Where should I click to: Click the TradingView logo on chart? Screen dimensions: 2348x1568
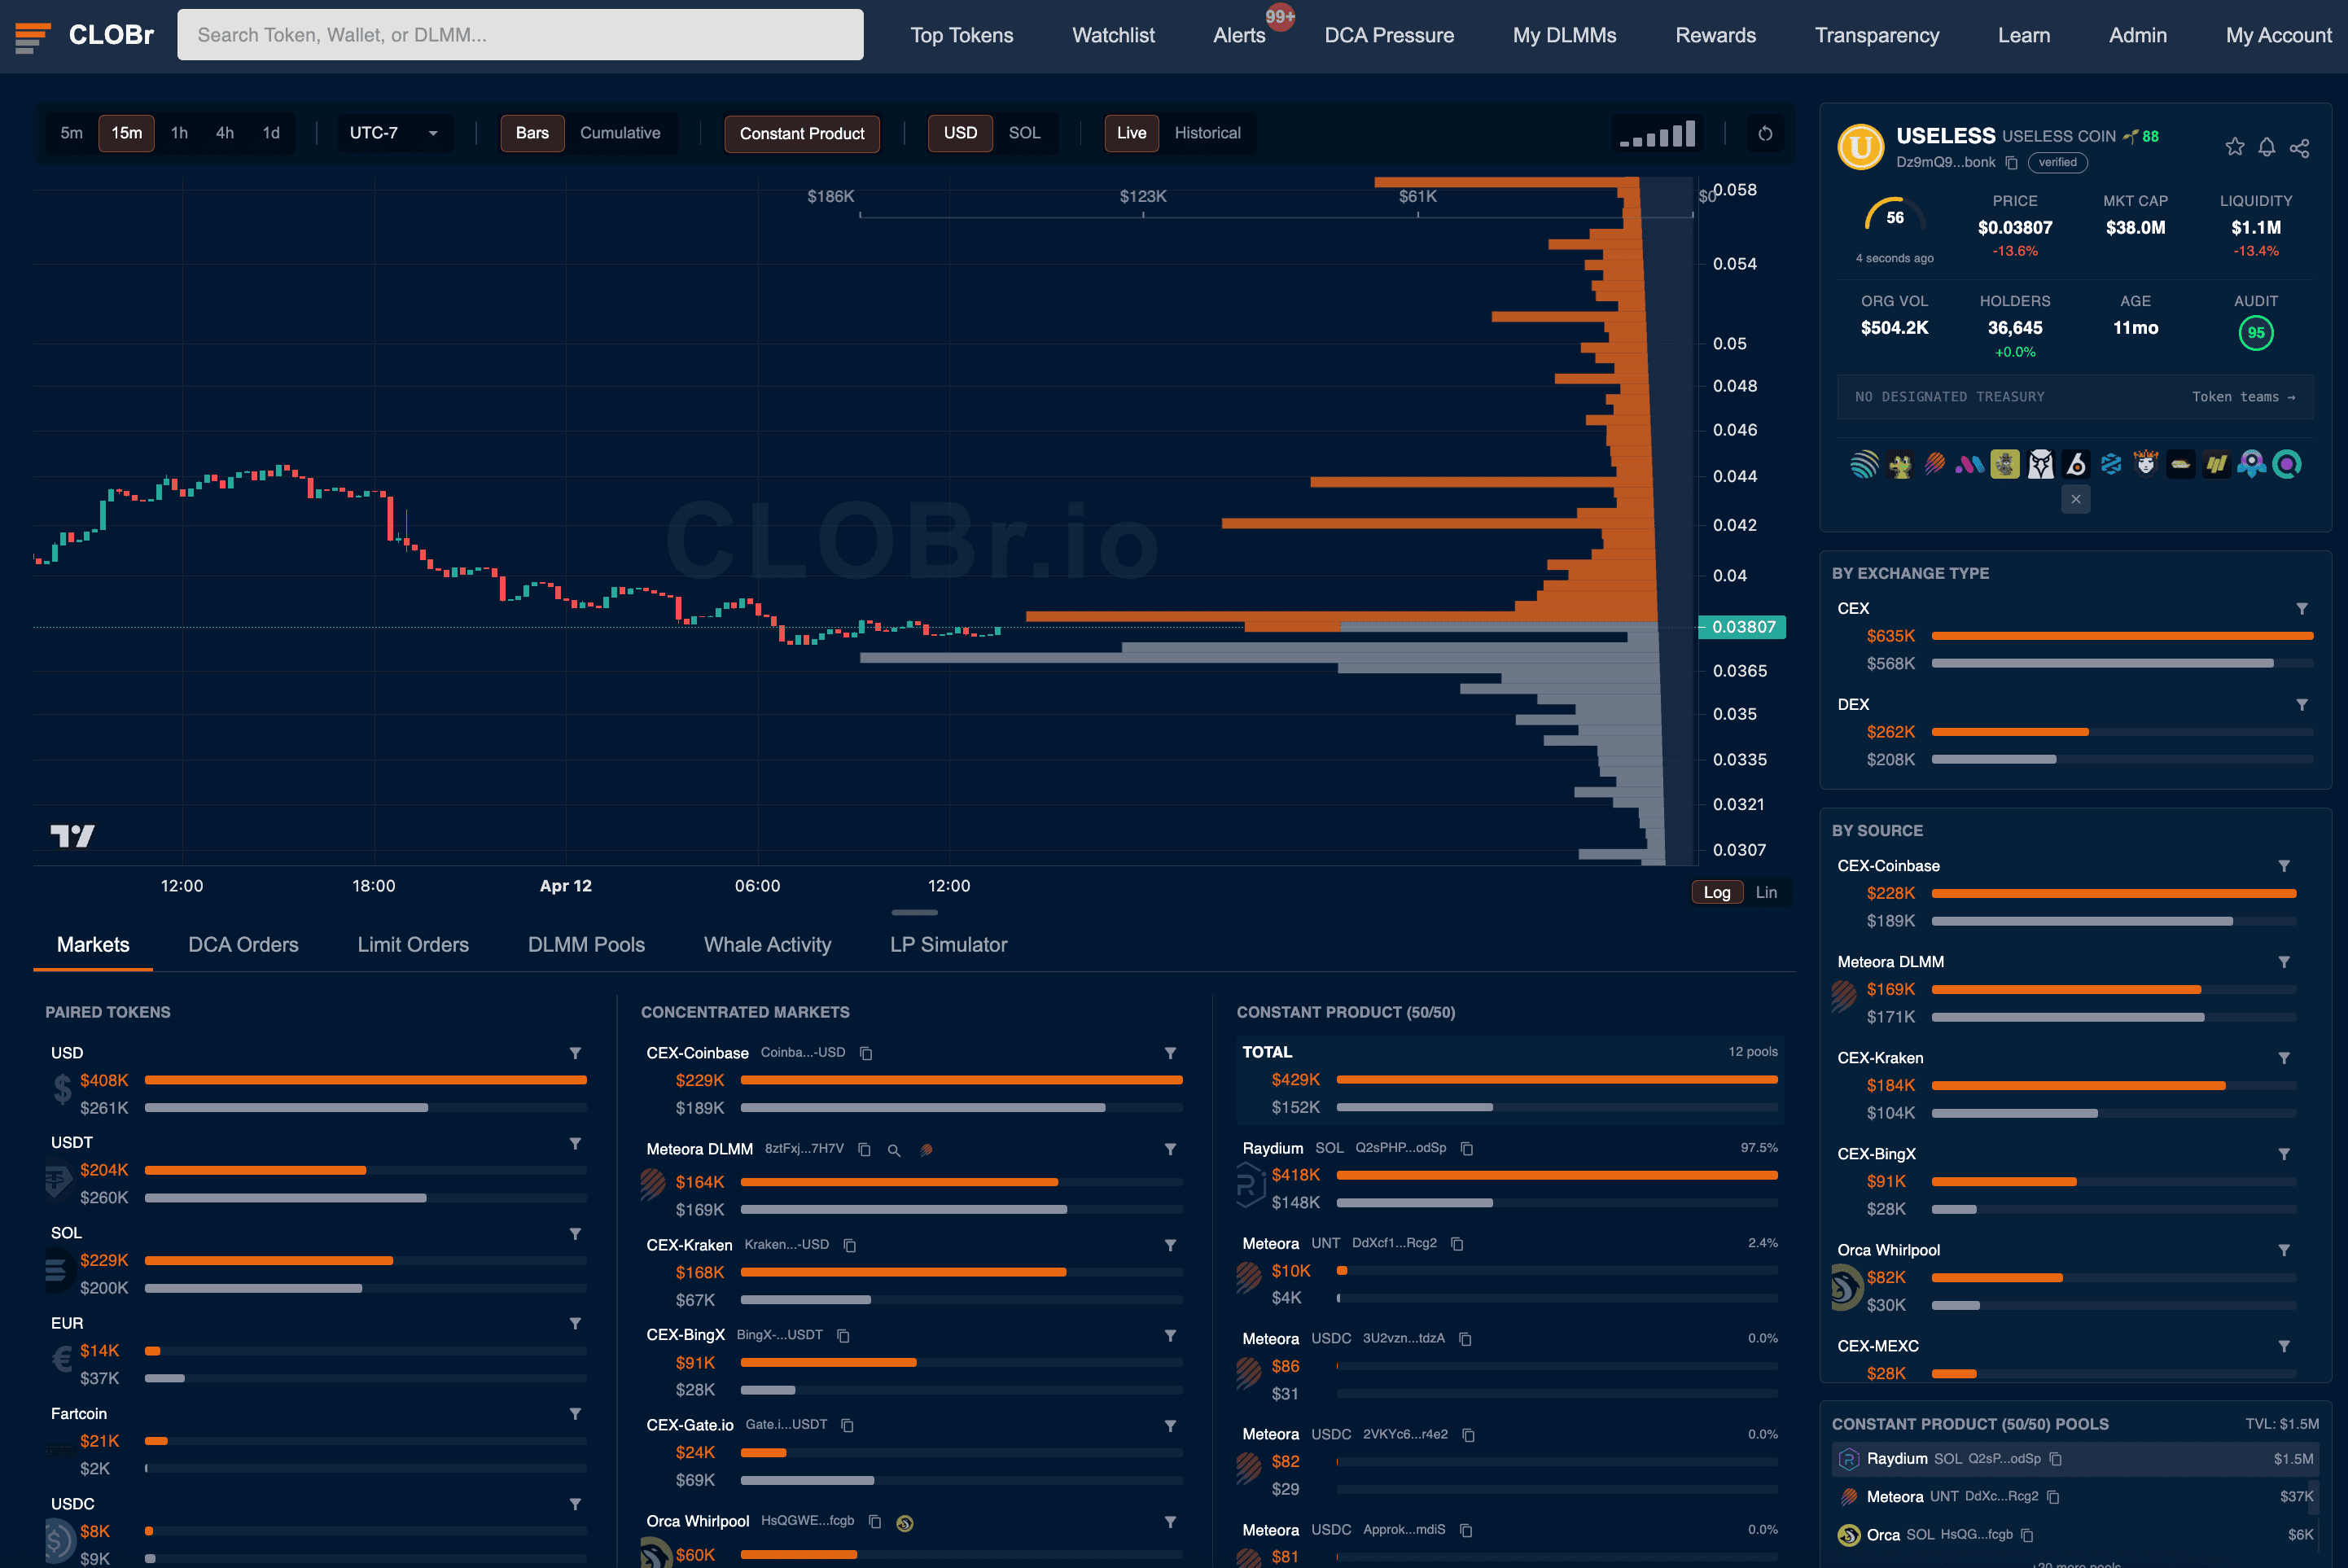coord(72,835)
